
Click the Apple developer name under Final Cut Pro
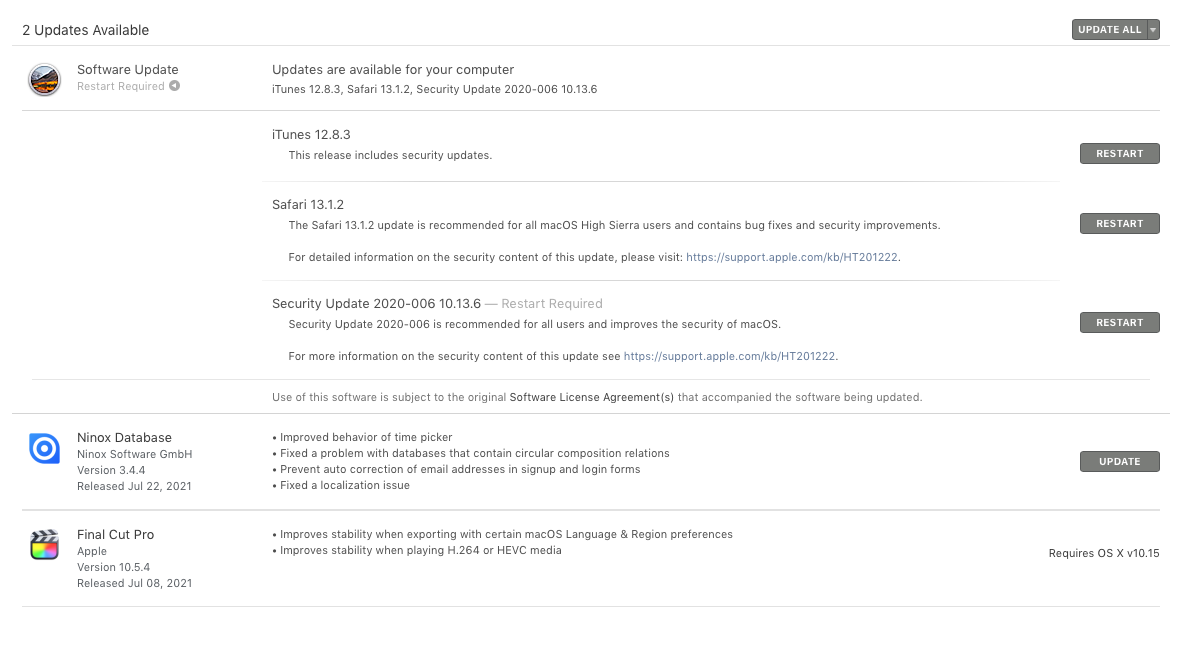coord(92,551)
